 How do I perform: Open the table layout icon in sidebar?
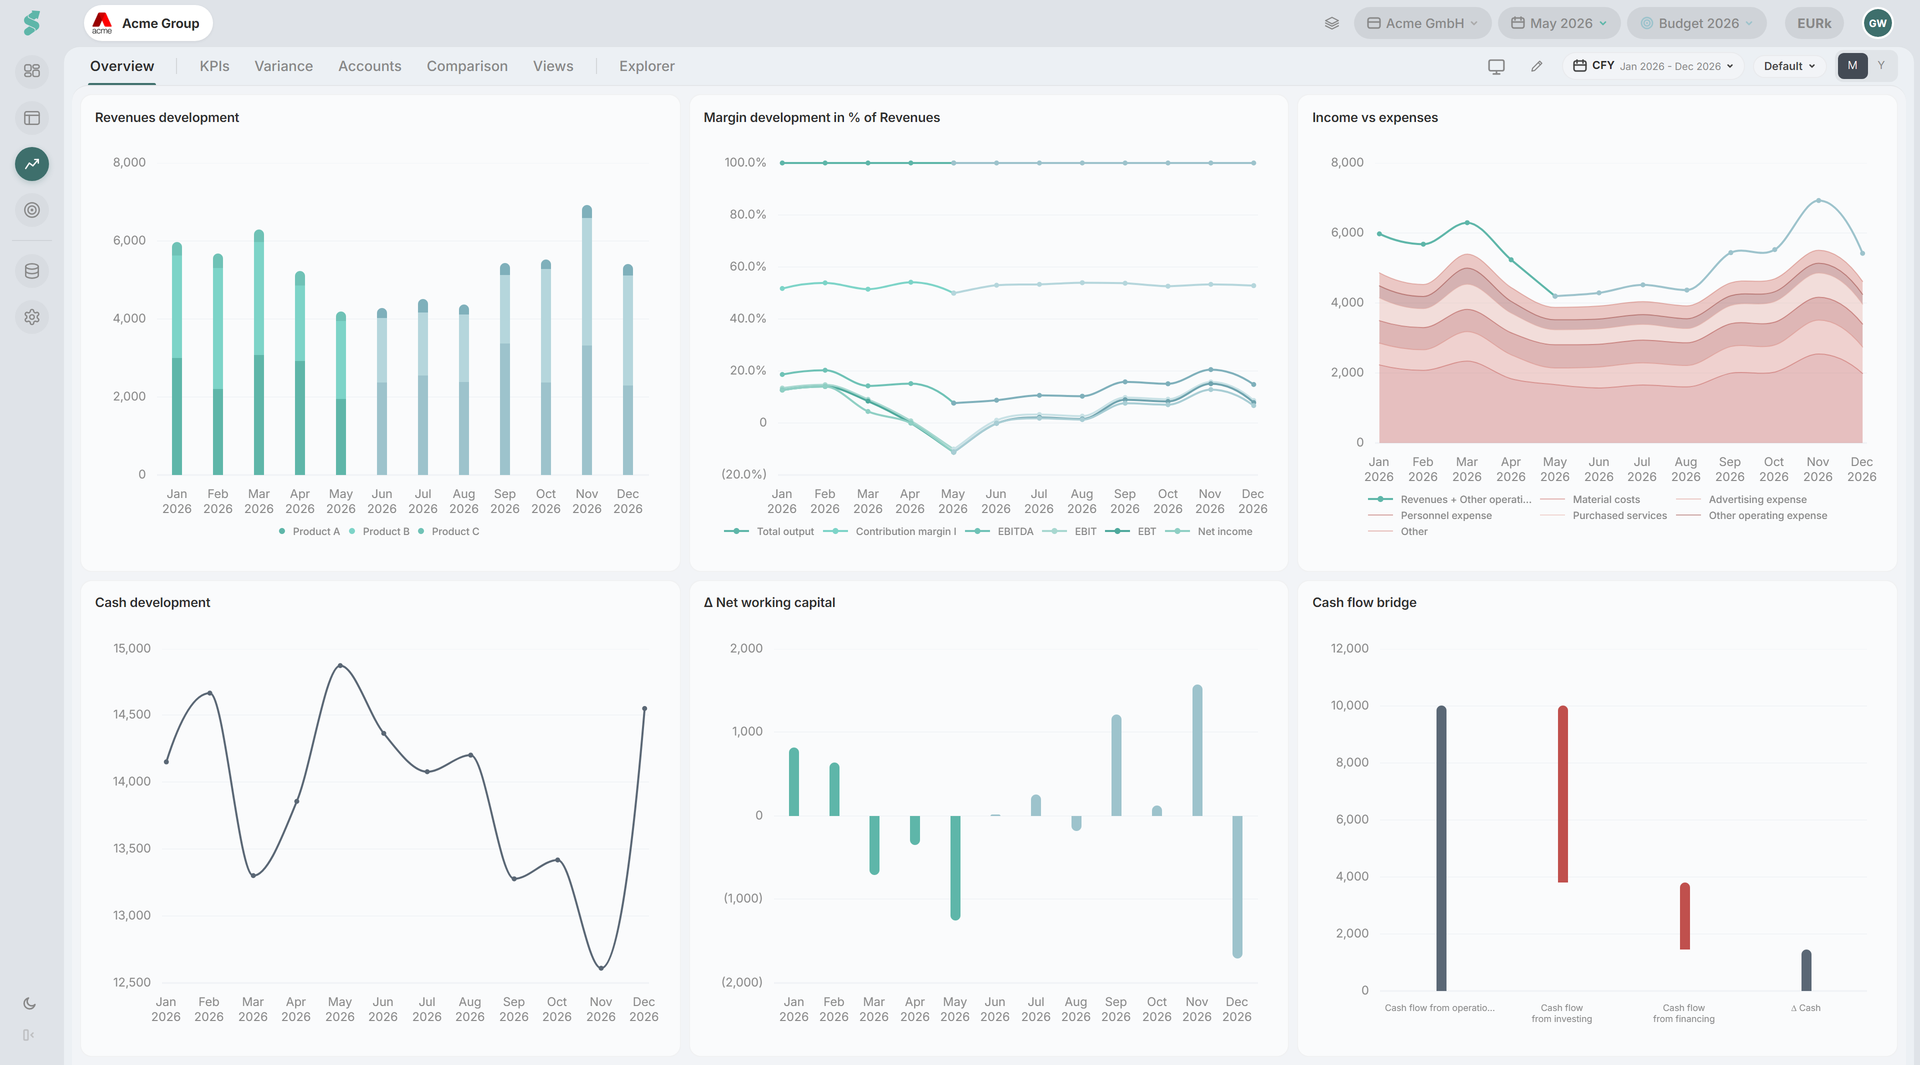32,118
